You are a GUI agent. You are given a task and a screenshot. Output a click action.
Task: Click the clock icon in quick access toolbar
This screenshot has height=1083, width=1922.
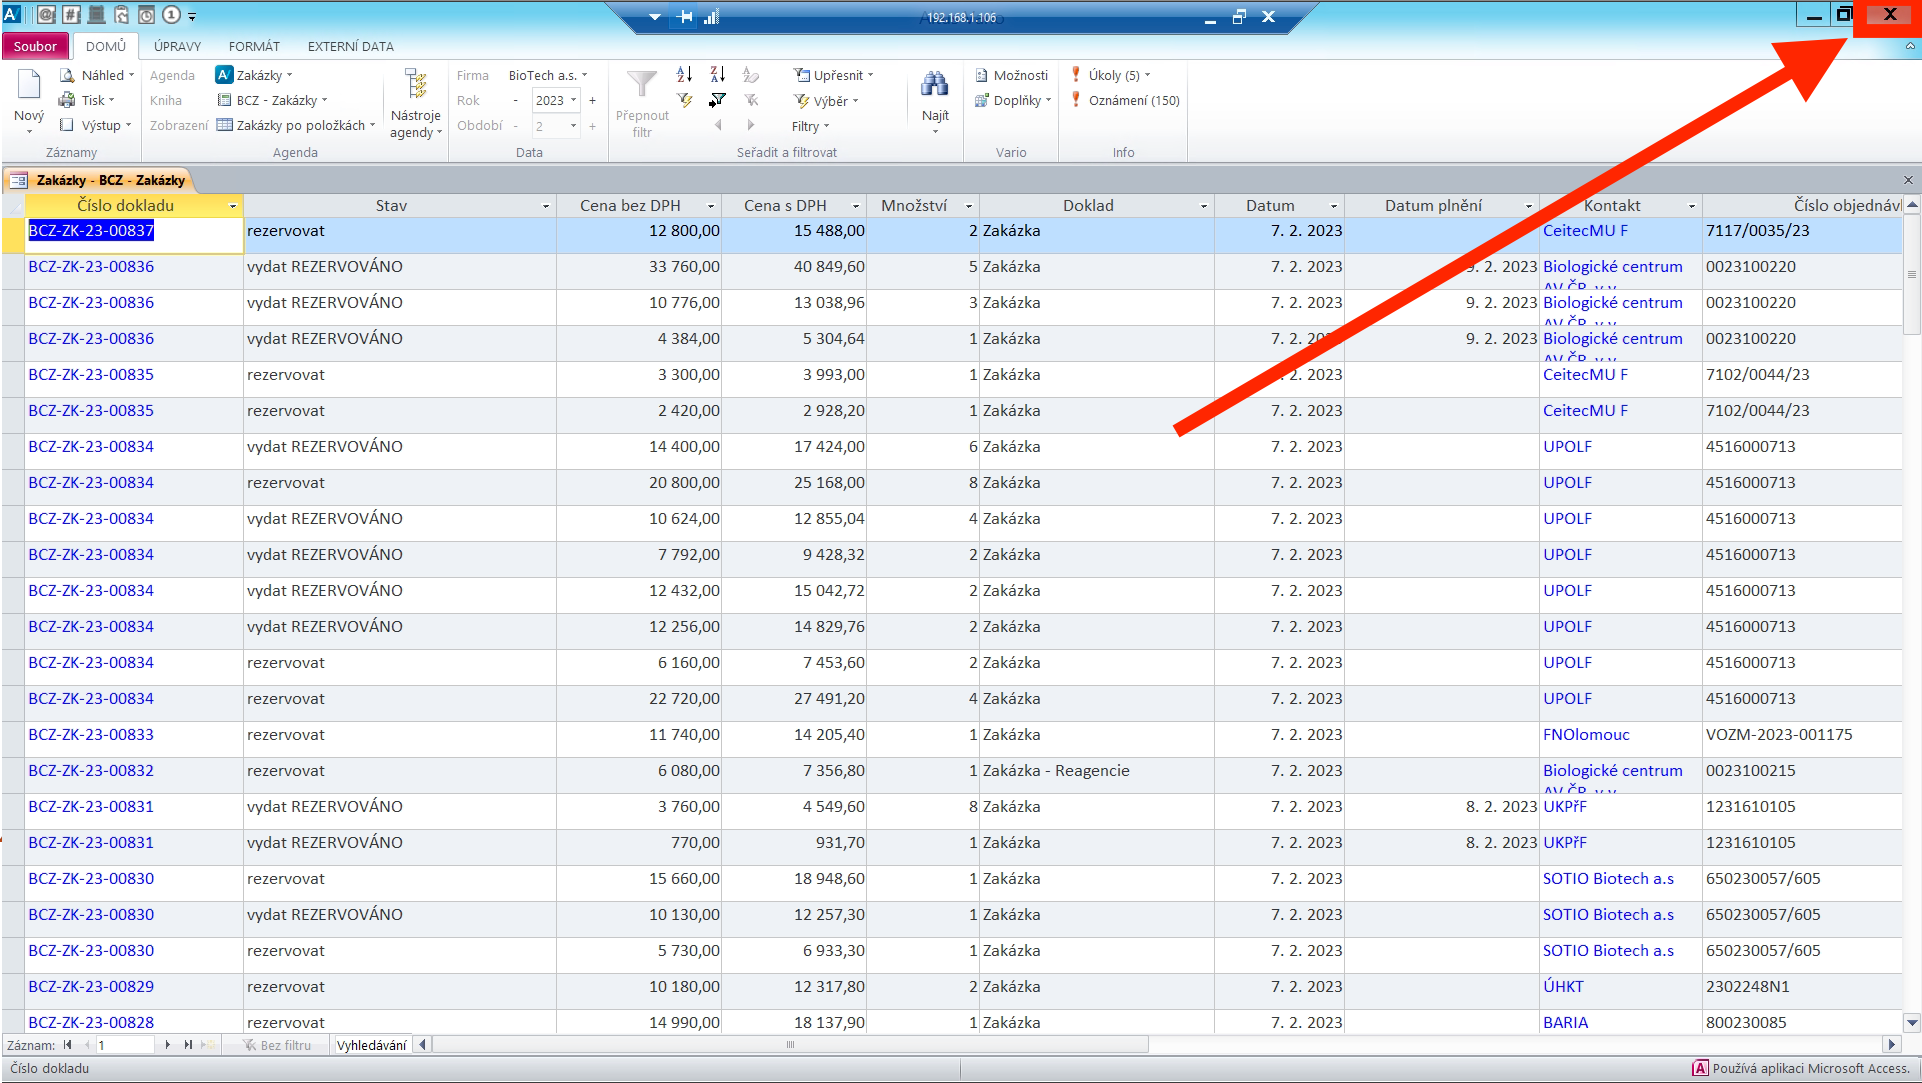click(x=146, y=15)
